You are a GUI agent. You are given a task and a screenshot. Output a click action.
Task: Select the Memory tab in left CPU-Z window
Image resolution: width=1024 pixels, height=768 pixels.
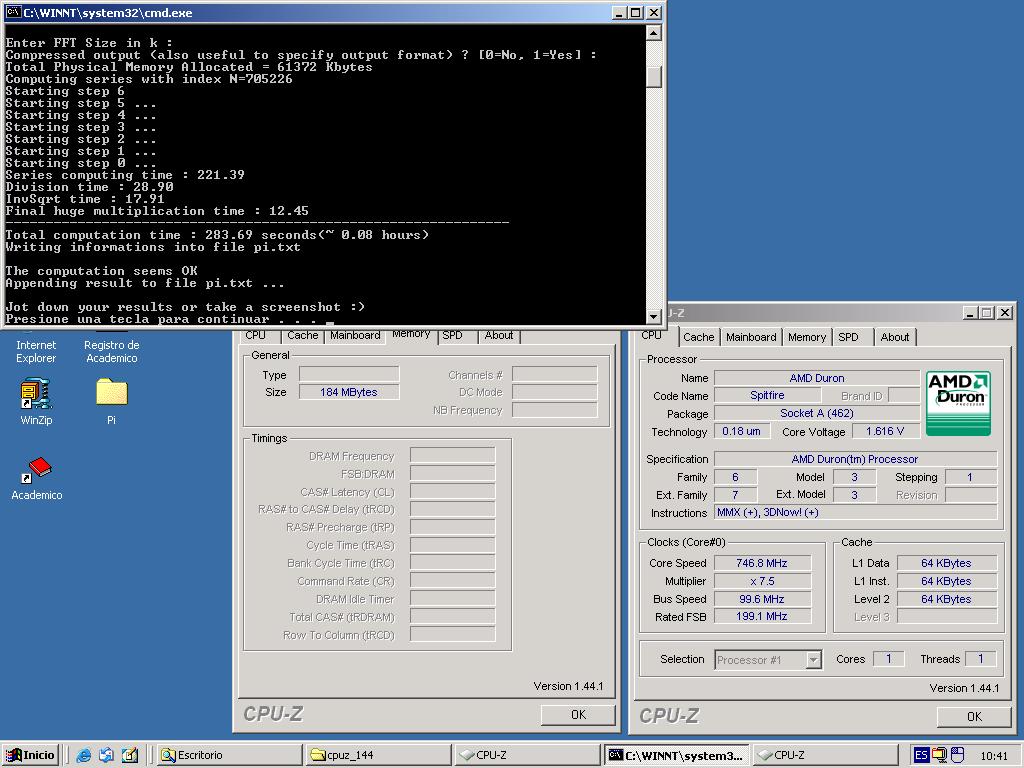pyautogui.click(x=411, y=333)
